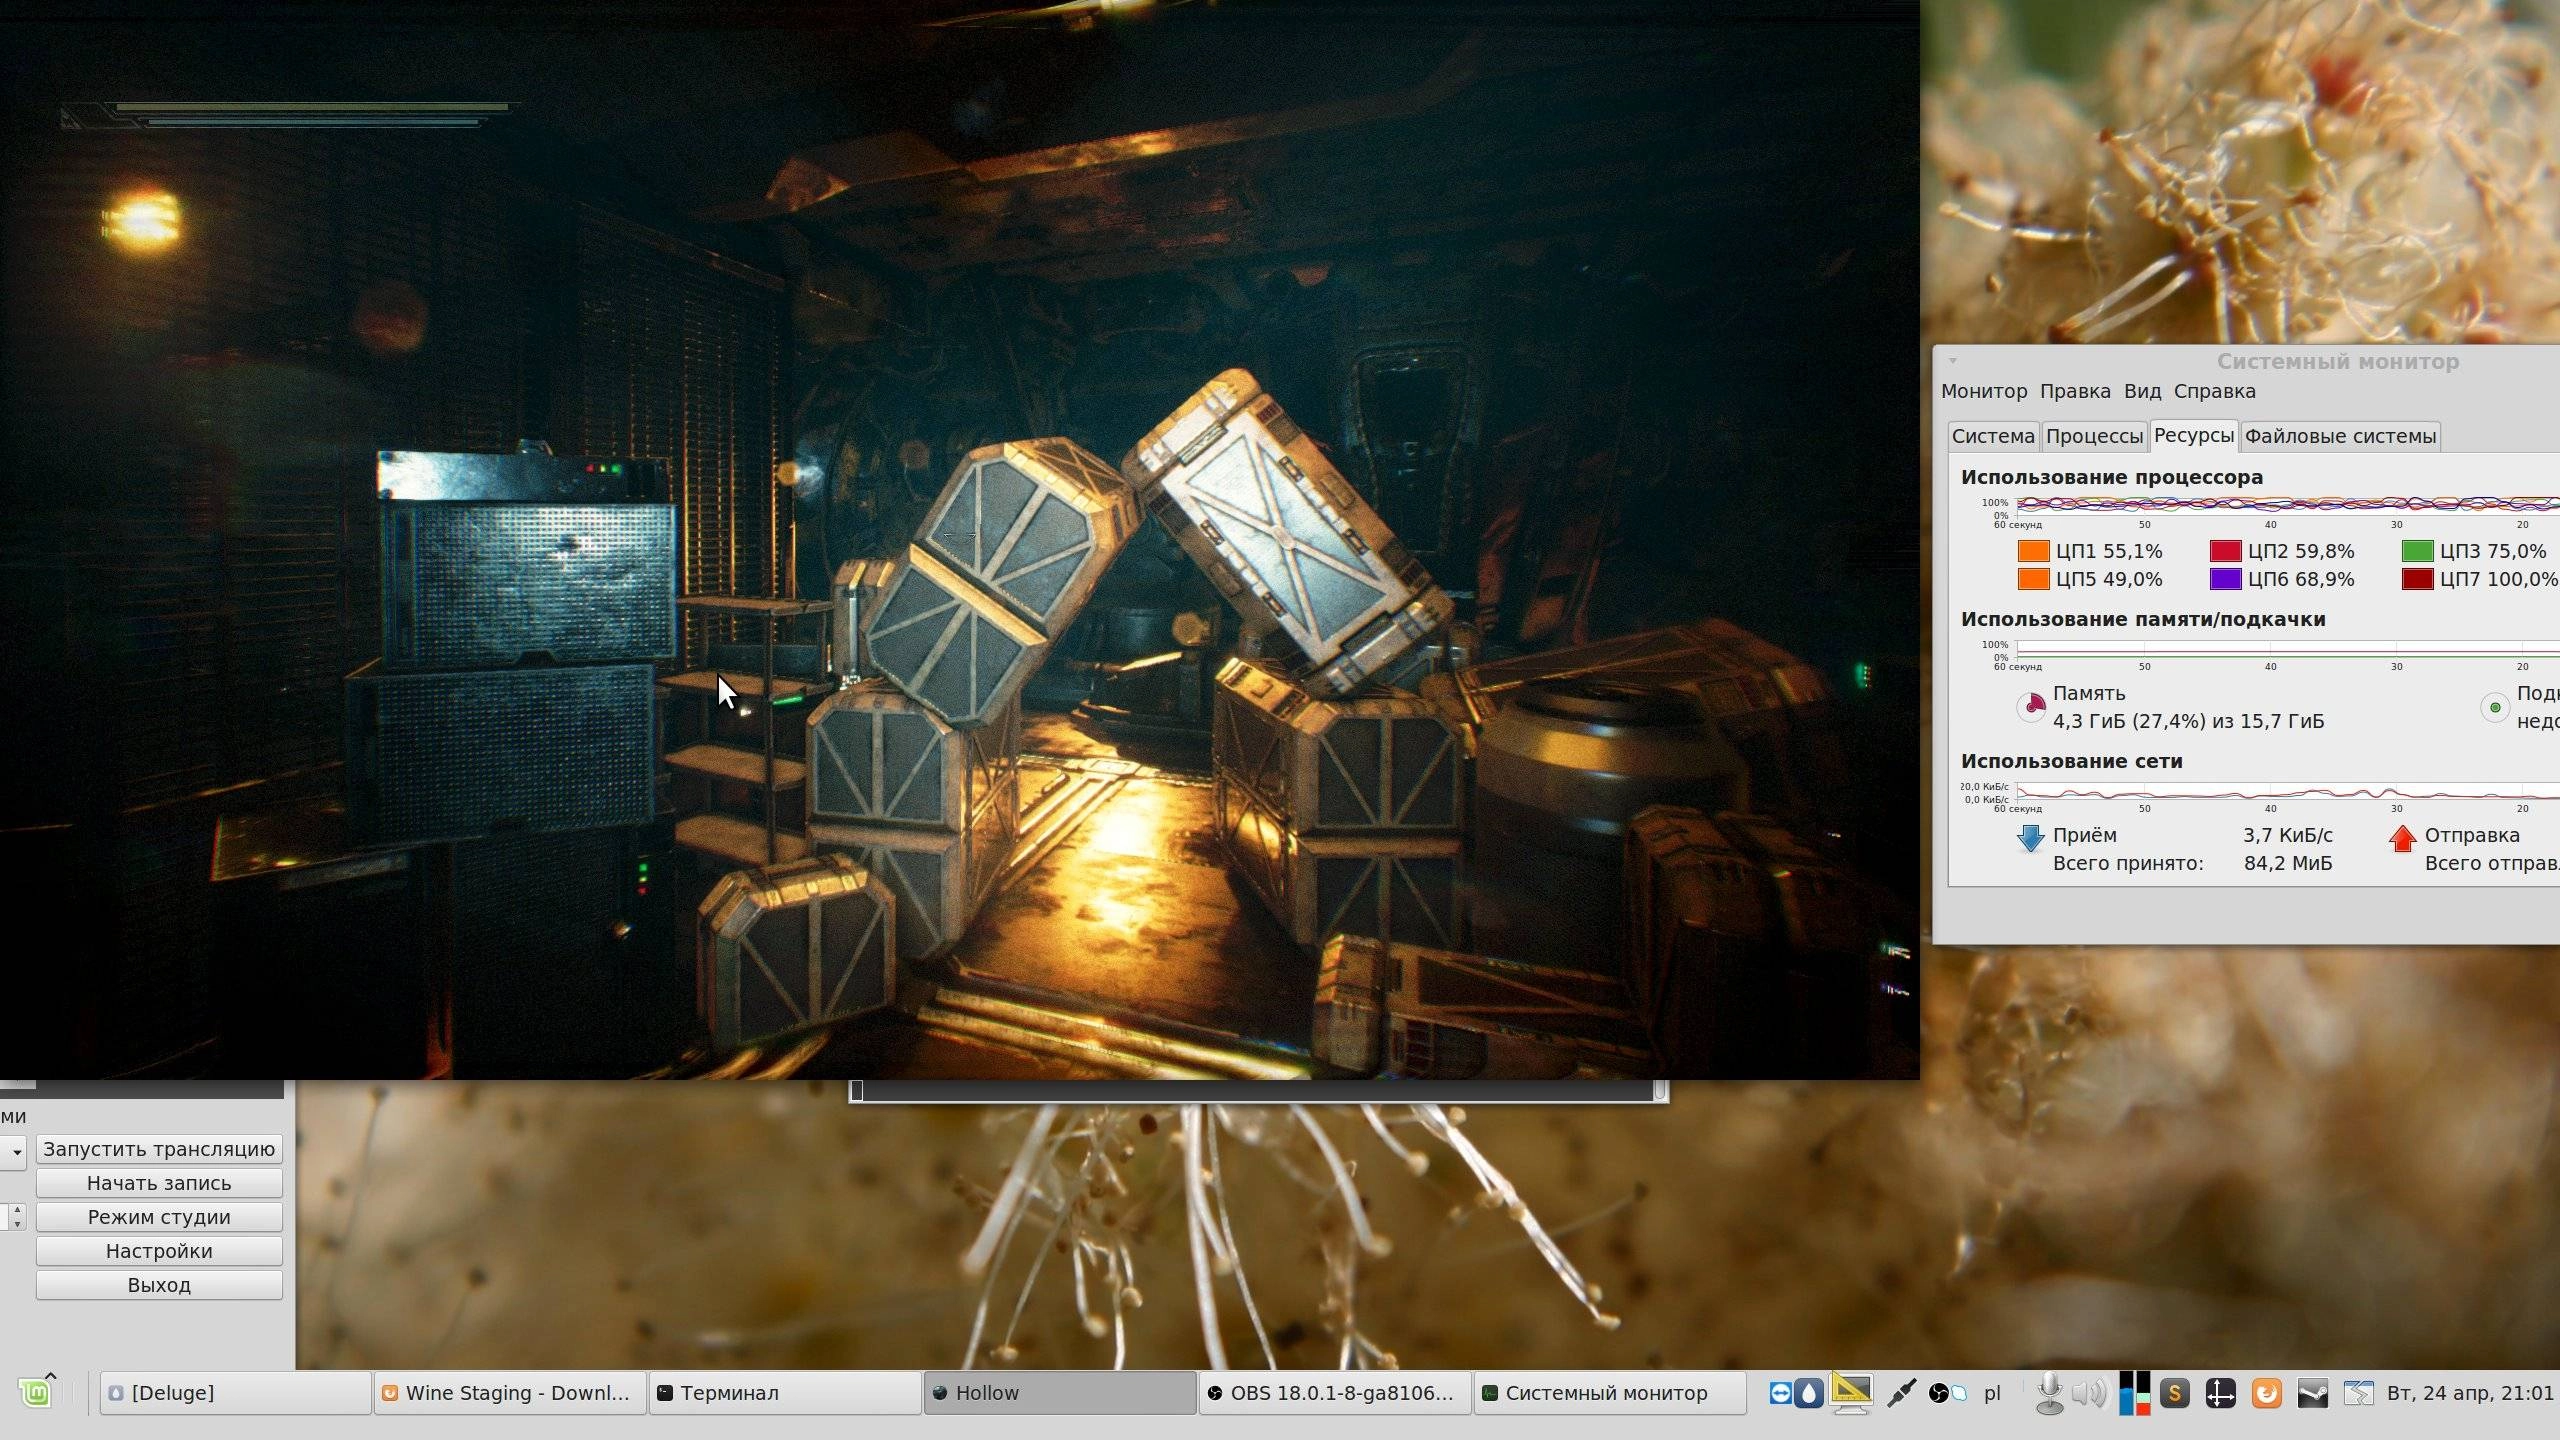The image size is (2560, 1440).
Task: Switch to Системный монитор taskbar entry
Action: pos(1610,1393)
